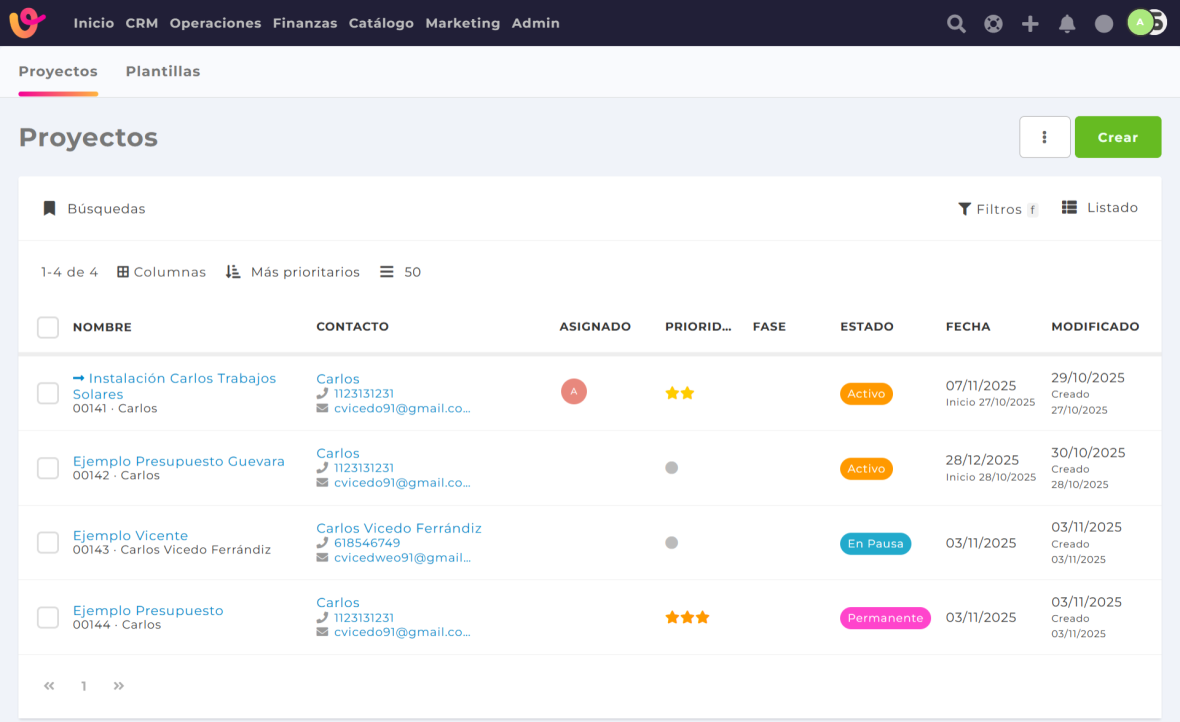Screen dimensions: 1180x722
Task: Click the green Crear button
Action: click(1117, 137)
